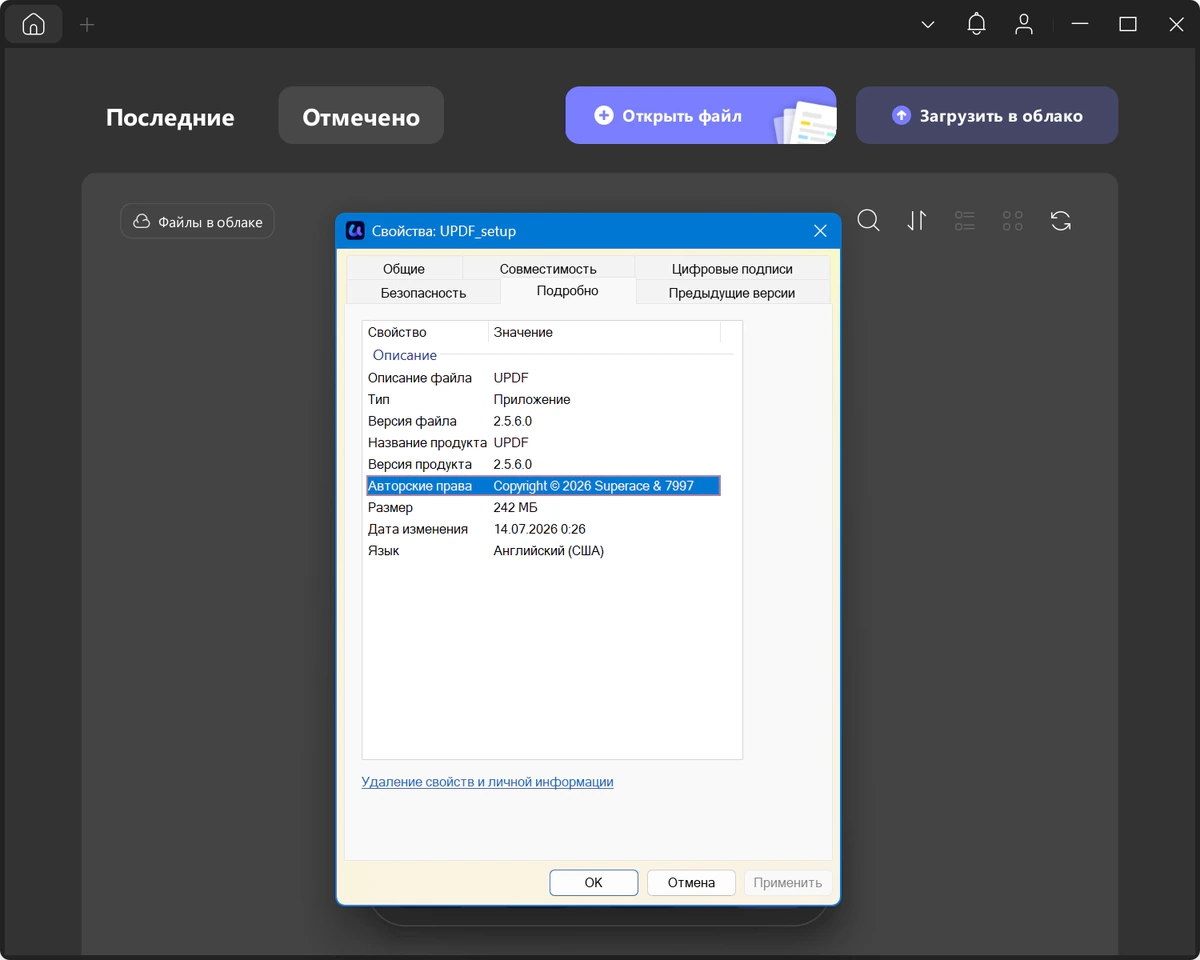Click the Значение column header
The image size is (1200, 960).
[x=604, y=332]
